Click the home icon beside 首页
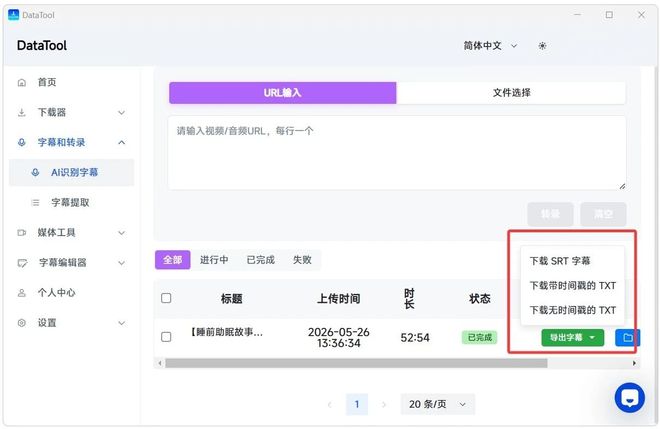This screenshot has width=660, height=429. point(22,83)
